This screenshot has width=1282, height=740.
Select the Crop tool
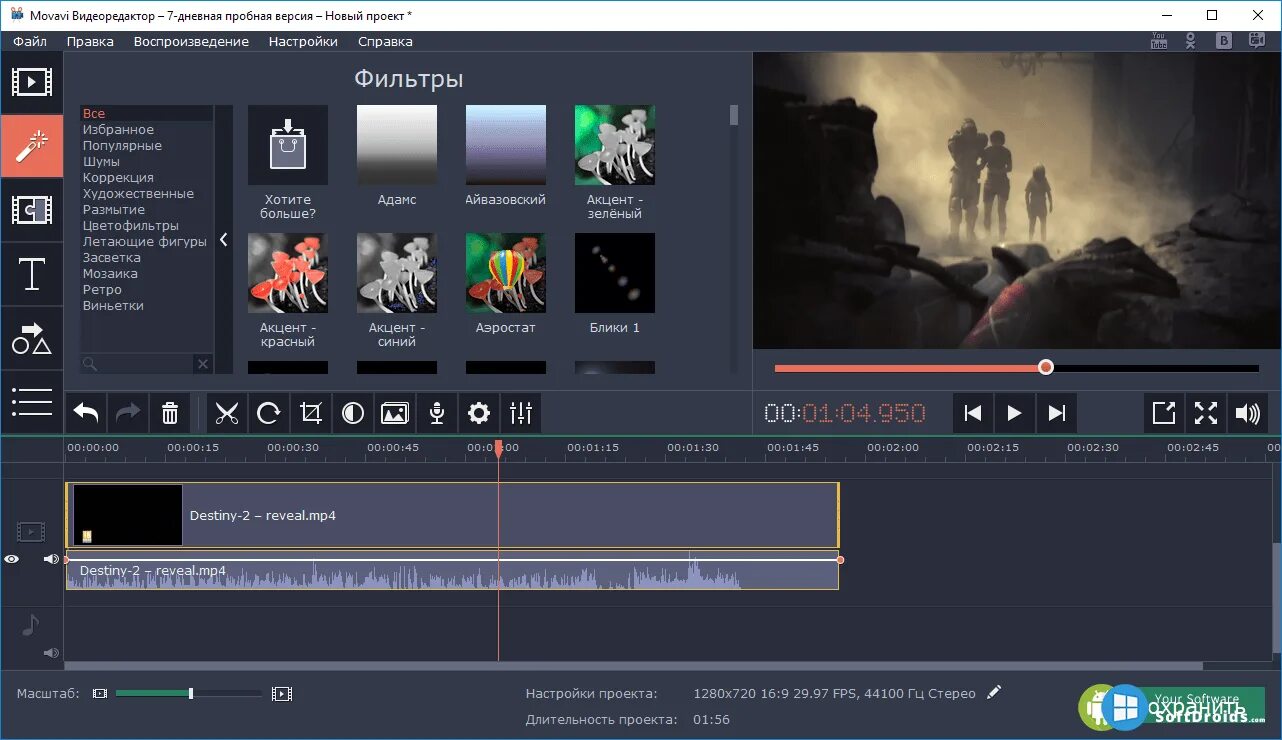pos(311,413)
